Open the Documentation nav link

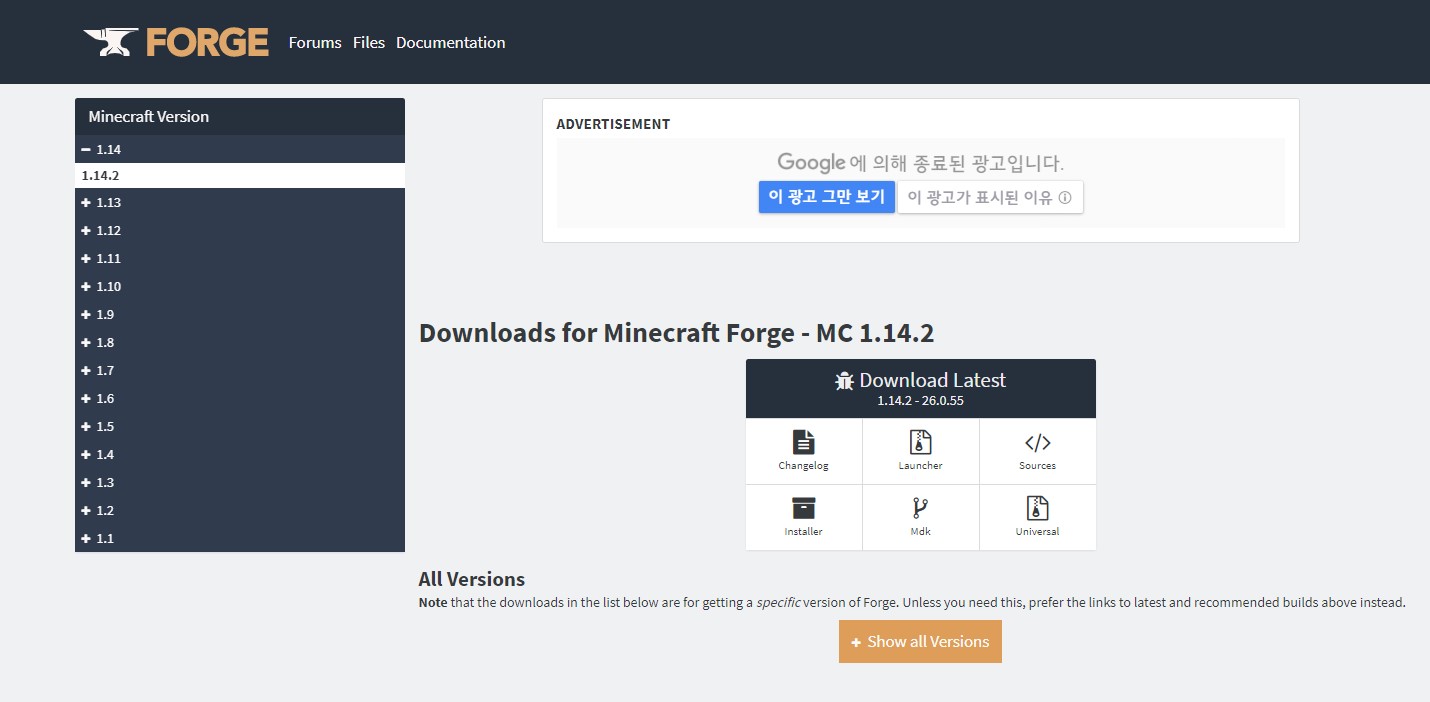coord(451,42)
